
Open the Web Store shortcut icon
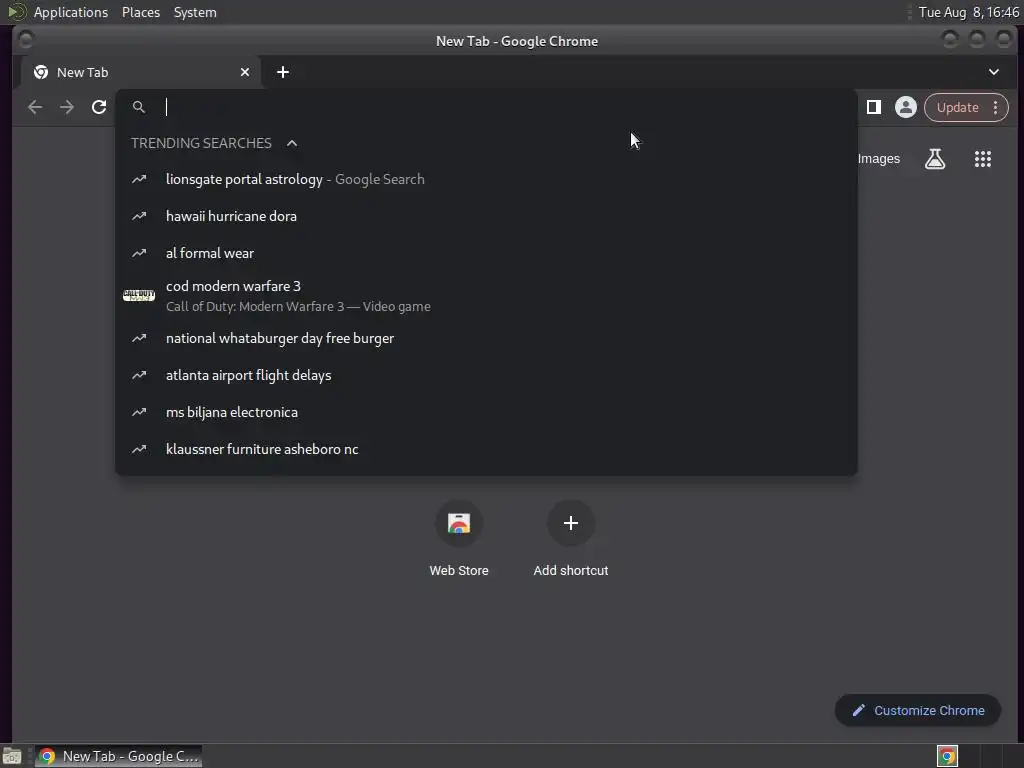click(459, 523)
